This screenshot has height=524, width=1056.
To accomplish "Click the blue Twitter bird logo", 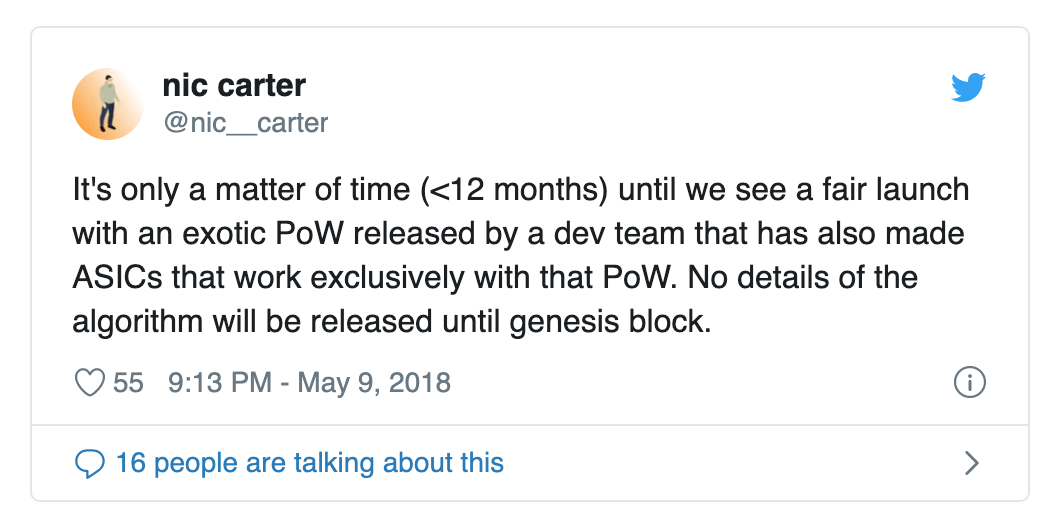I will click(968, 88).
